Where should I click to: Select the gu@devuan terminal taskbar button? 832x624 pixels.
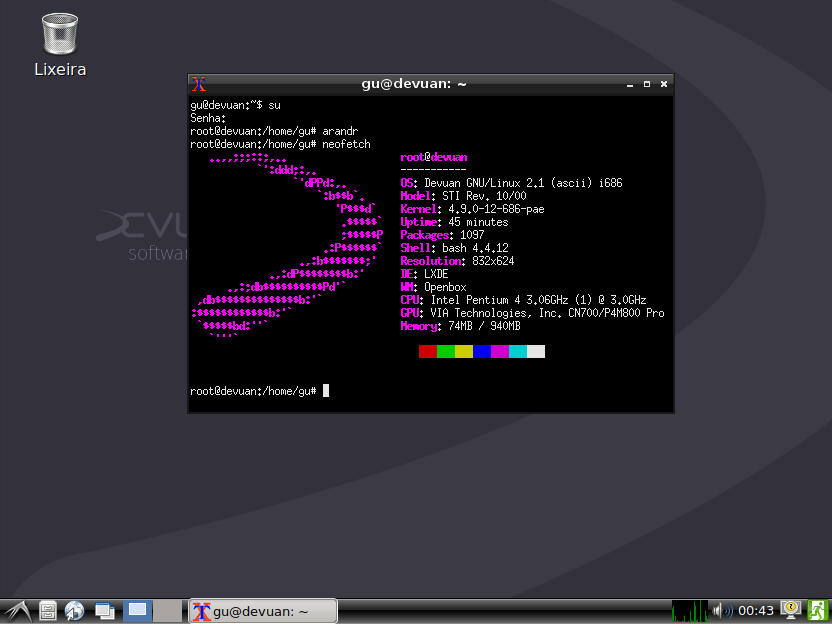pos(263,611)
